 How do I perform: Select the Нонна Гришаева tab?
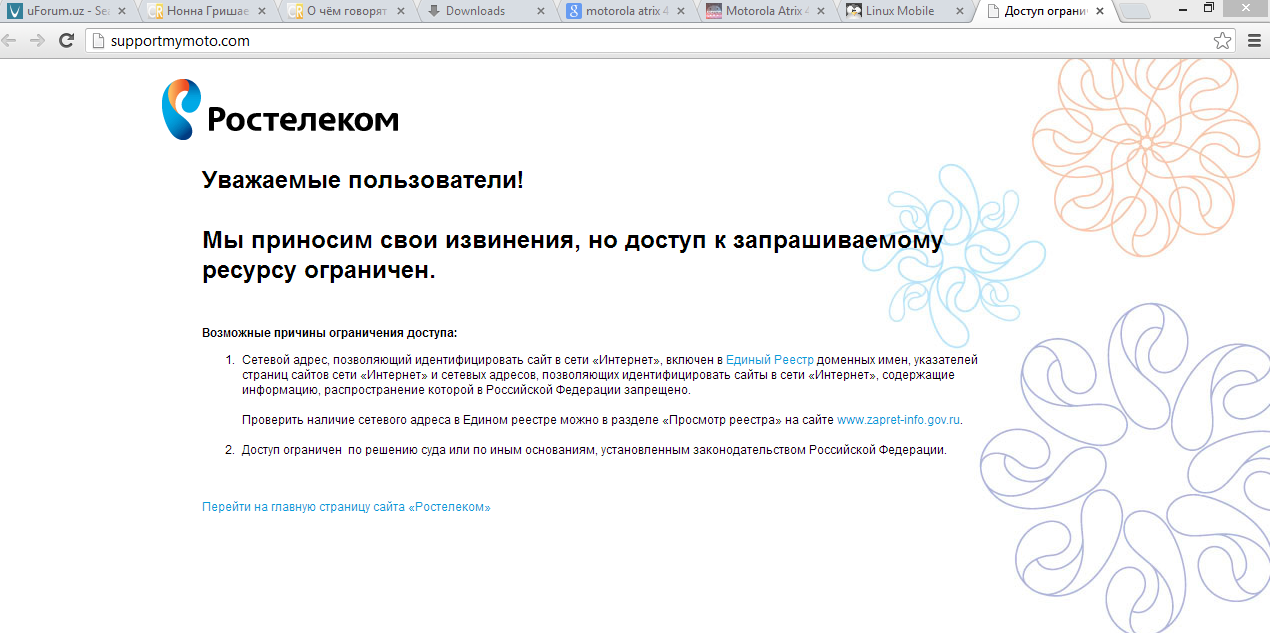(x=205, y=12)
